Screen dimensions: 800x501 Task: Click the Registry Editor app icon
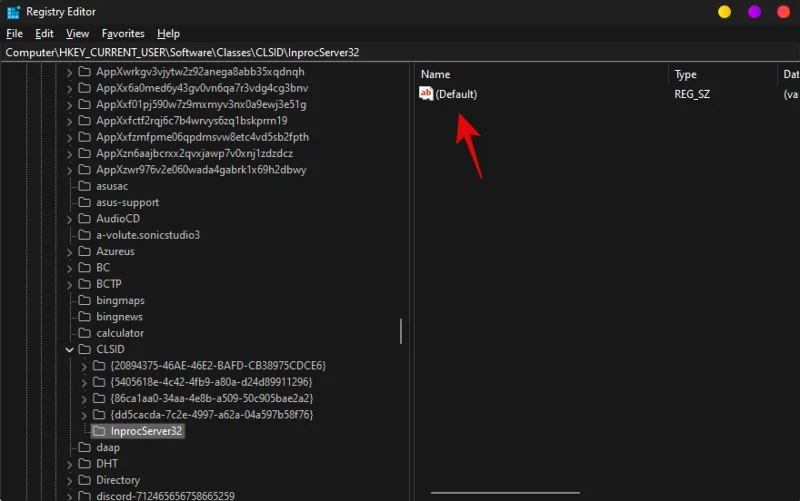pyautogui.click(x=13, y=12)
